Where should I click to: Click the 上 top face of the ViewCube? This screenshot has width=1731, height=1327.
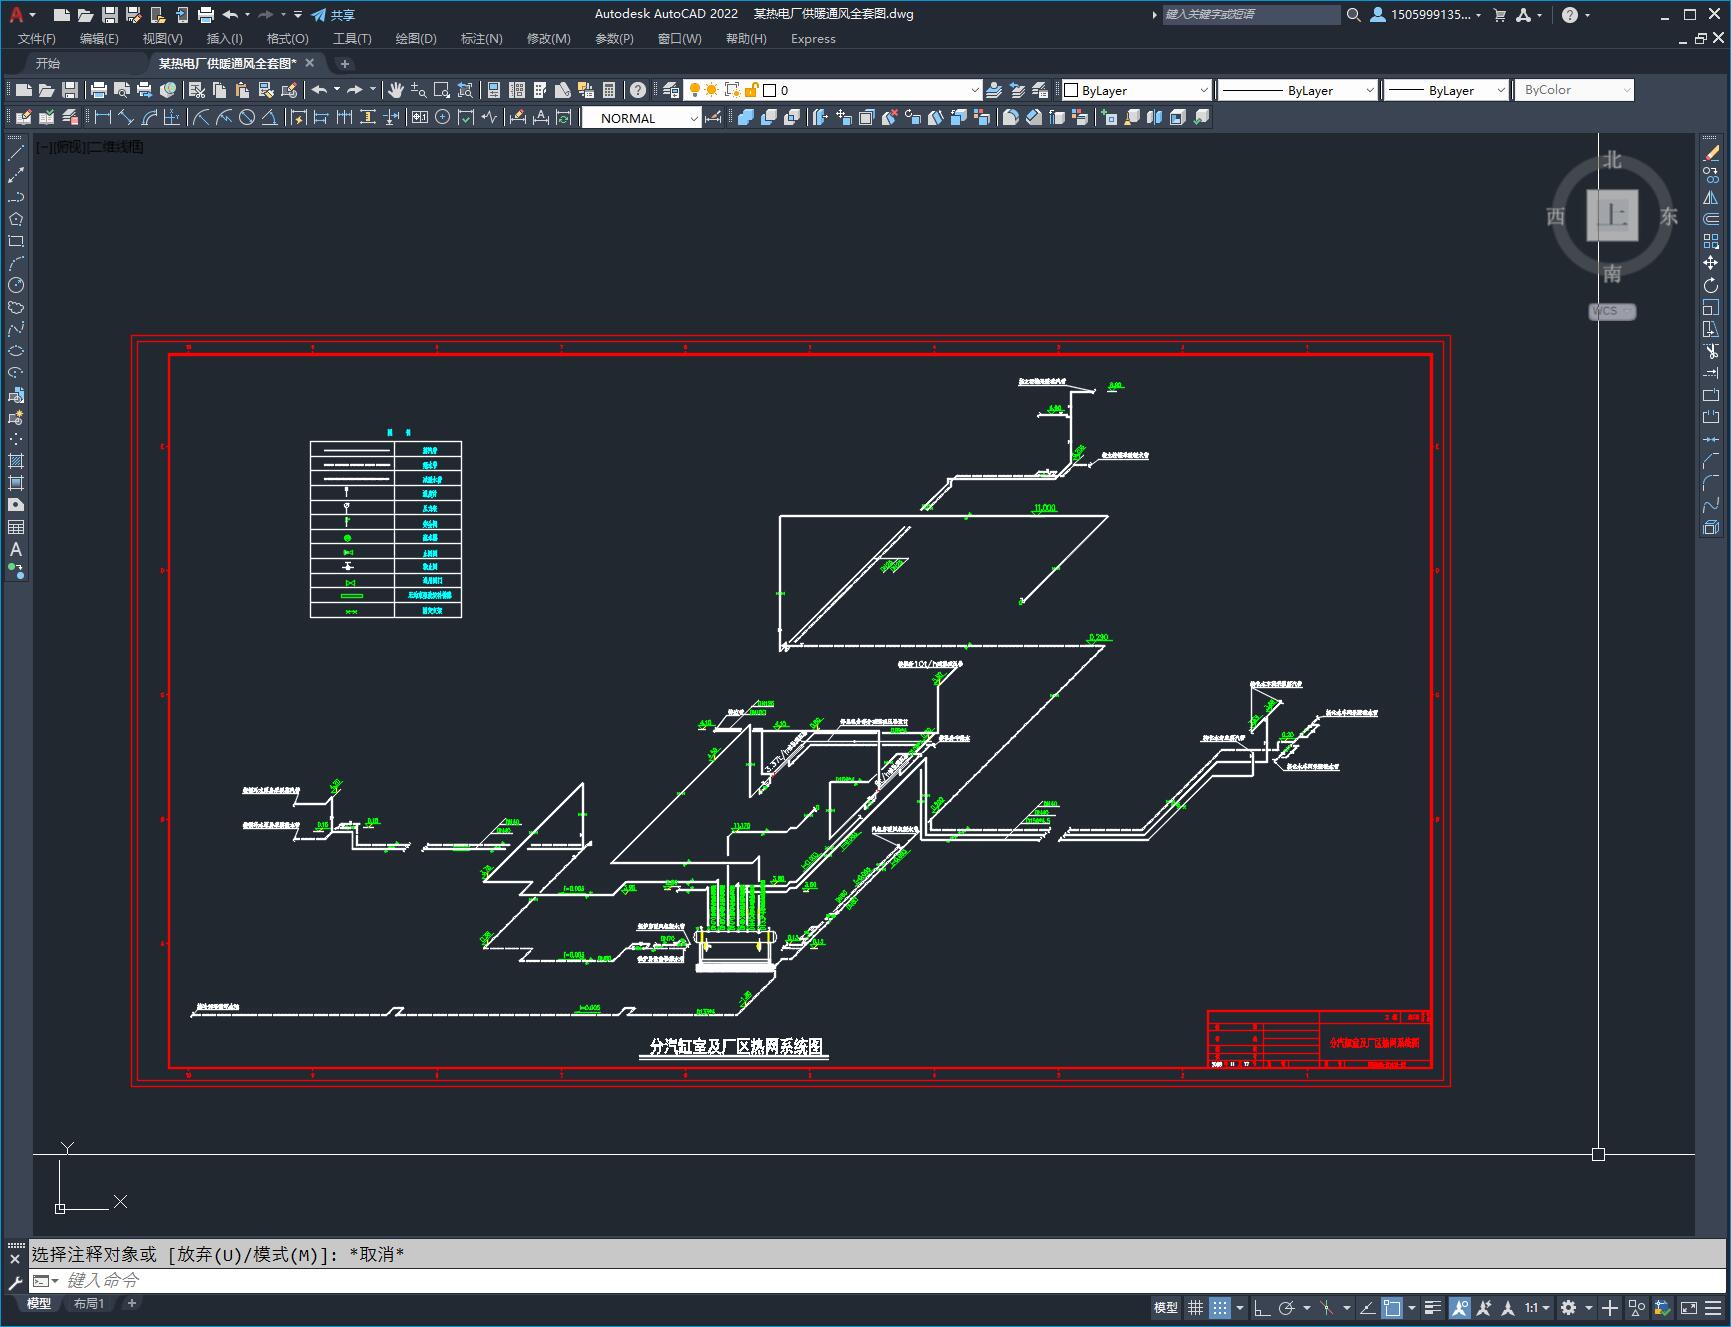pyautogui.click(x=1612, y=215)
